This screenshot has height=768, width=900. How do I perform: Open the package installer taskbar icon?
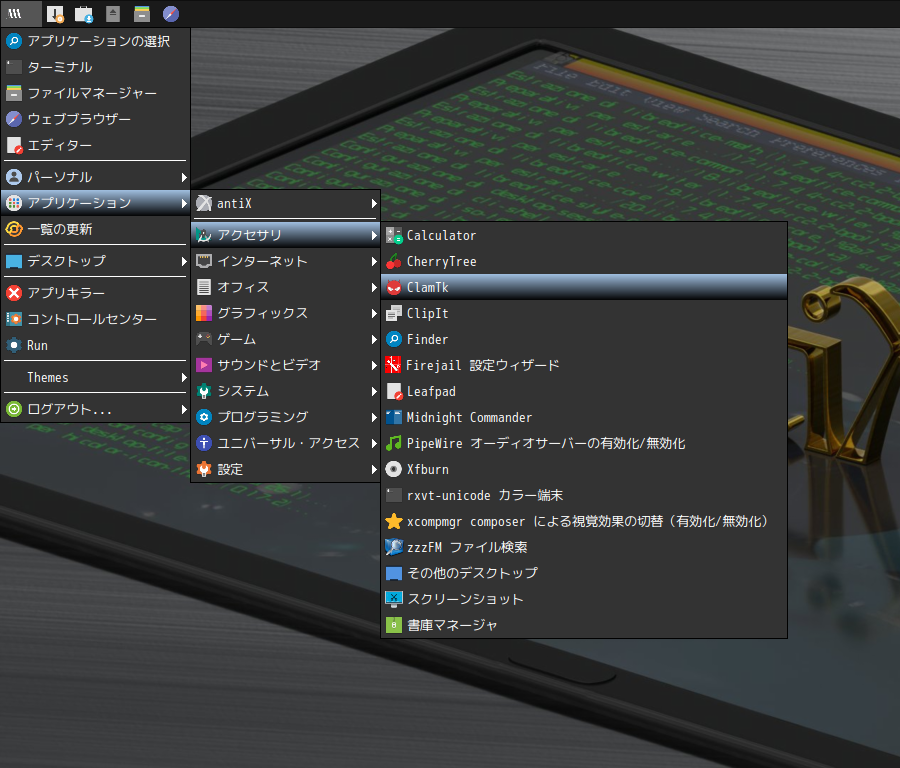pyautogui.click(x=84, y=14)
